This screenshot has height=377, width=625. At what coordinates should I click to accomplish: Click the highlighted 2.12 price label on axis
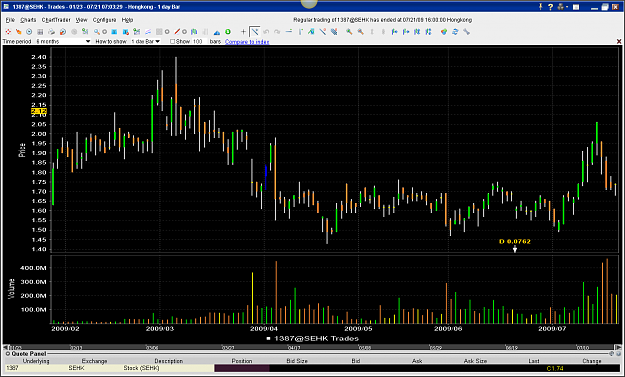tap(39, 111)
